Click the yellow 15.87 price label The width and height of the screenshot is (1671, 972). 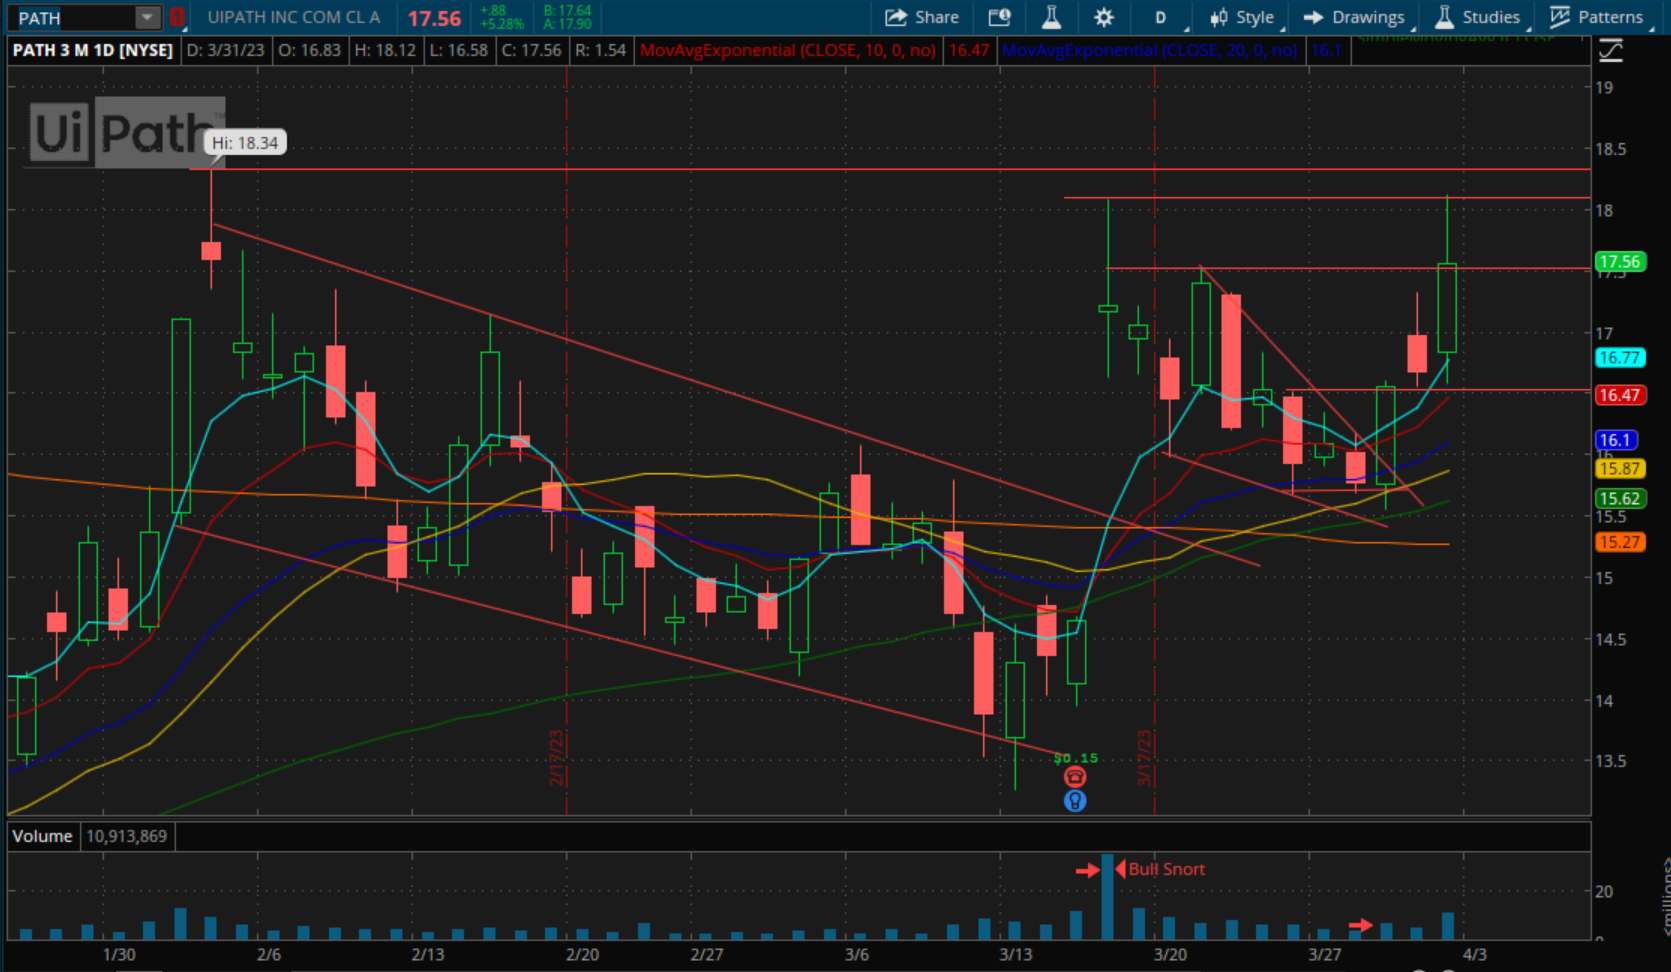[1620, 468]
